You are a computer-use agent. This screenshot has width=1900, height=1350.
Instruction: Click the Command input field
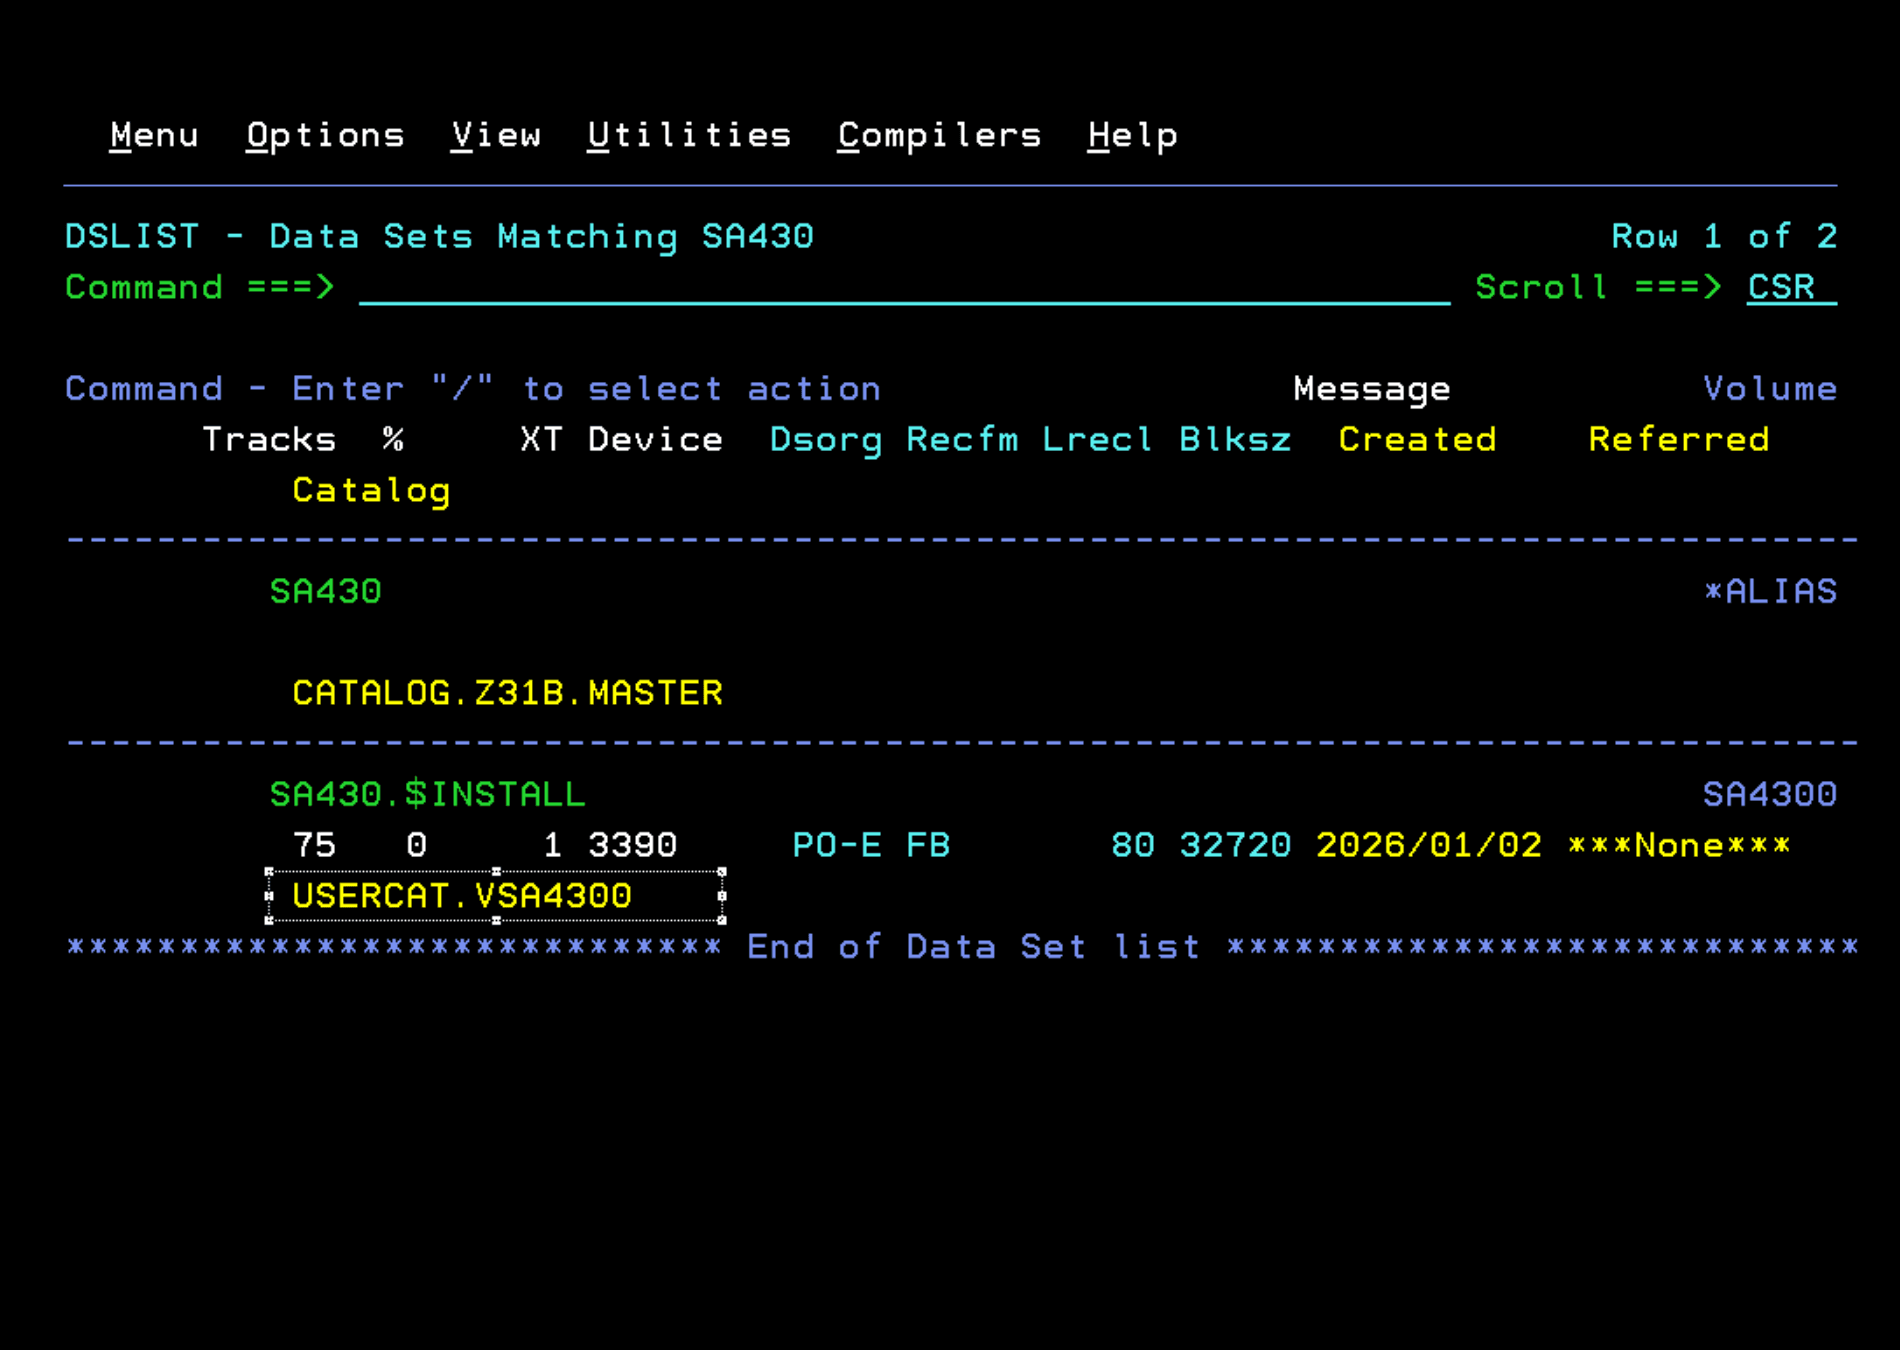900,289
